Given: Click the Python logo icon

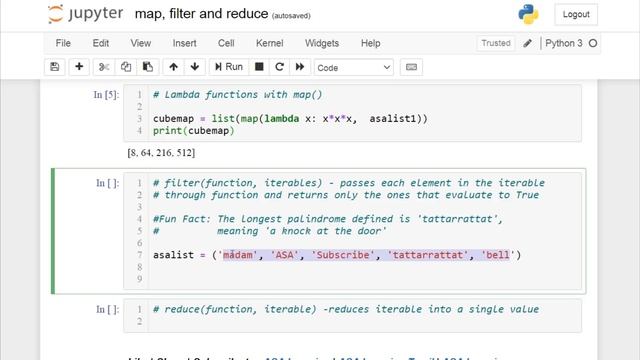Looking at the screenshot, I should (x=528, y=14).
